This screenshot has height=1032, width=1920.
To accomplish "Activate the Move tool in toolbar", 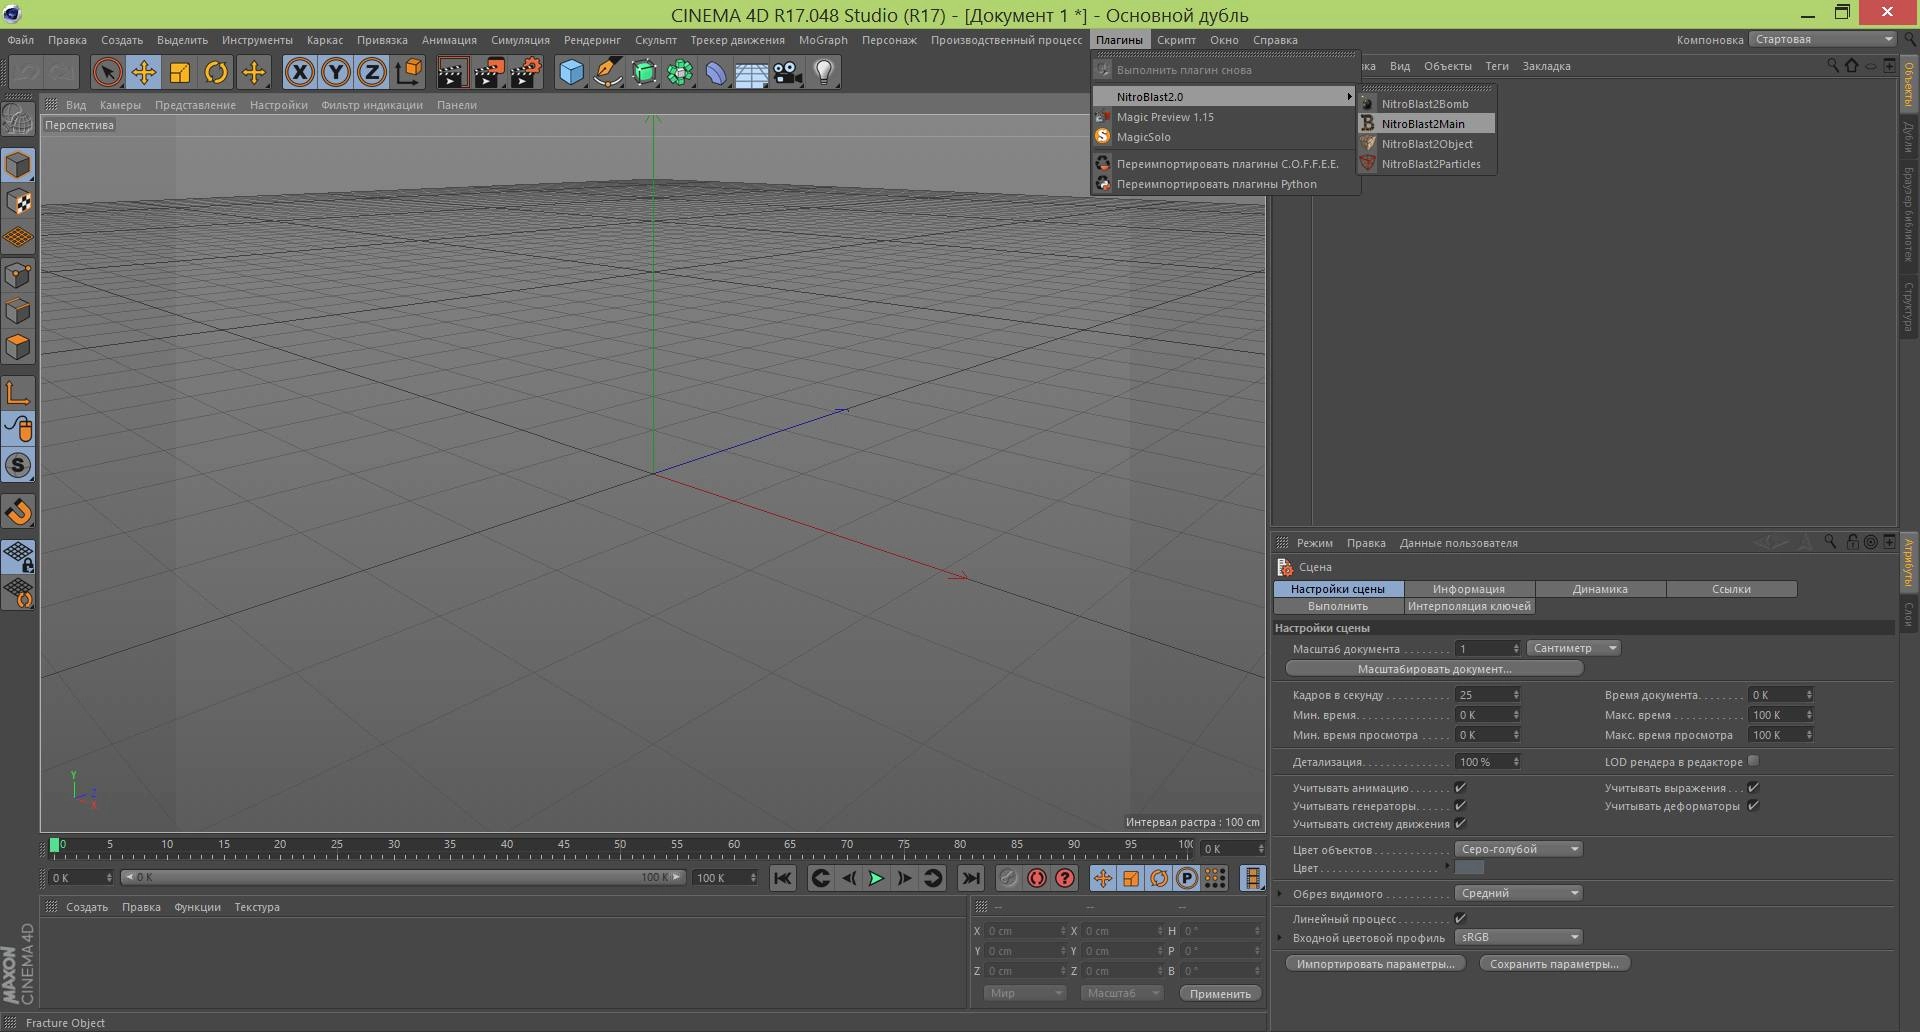I will pyautogui.click(x=143, y=72).
